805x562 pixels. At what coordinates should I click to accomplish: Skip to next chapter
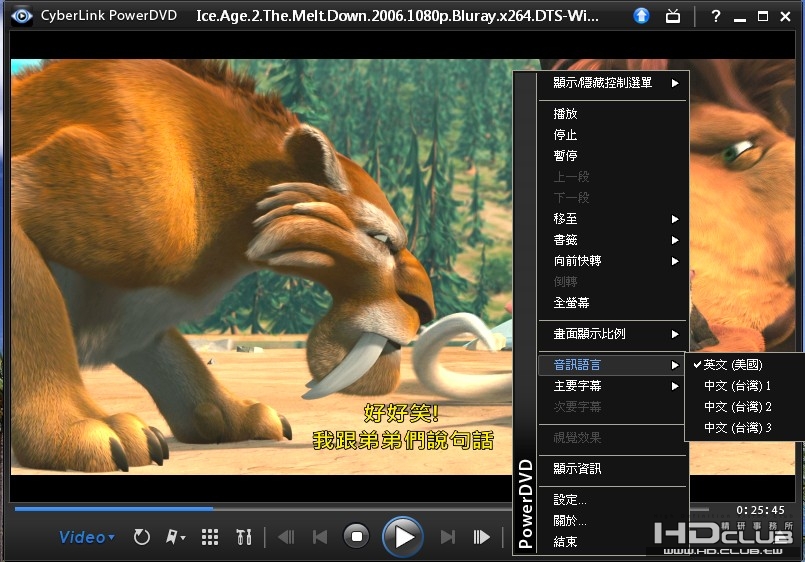pyautogui.click(x=448, y=537)
